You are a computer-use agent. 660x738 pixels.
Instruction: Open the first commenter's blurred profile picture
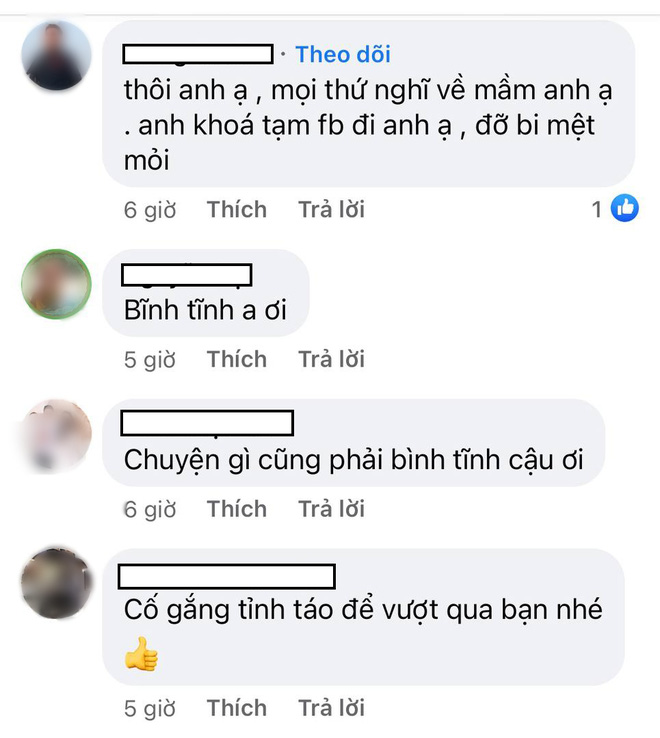56,56
